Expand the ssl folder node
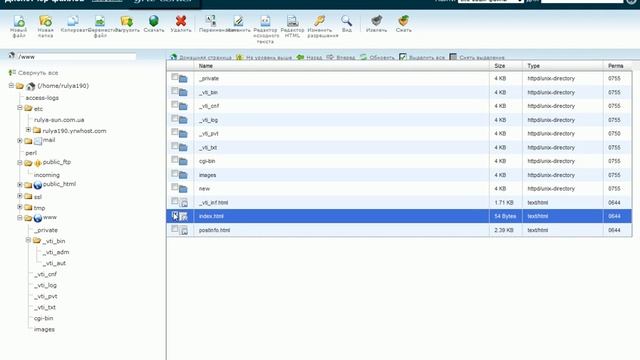 click(x=20, y=196)
